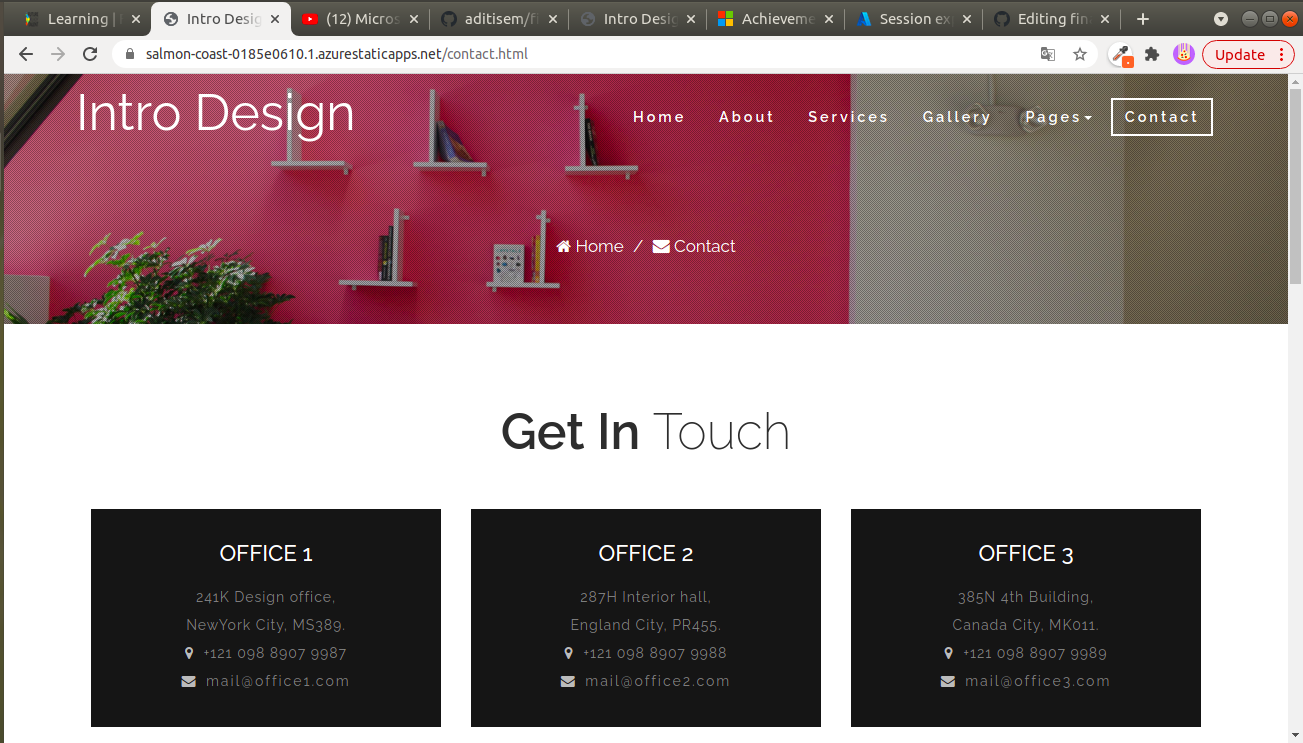Click the home icon in breadcrumb

click(x=564, y=246)
